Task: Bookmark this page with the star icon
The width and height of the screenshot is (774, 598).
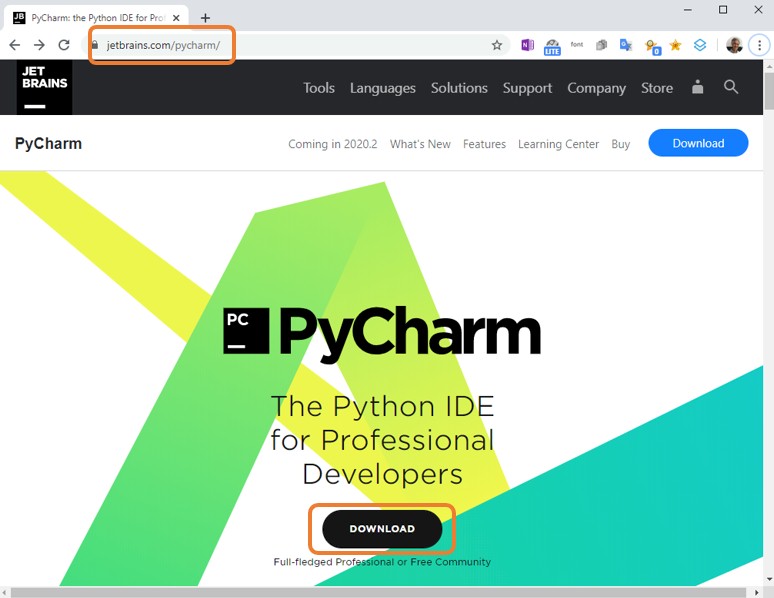Action: coord(497,45)
